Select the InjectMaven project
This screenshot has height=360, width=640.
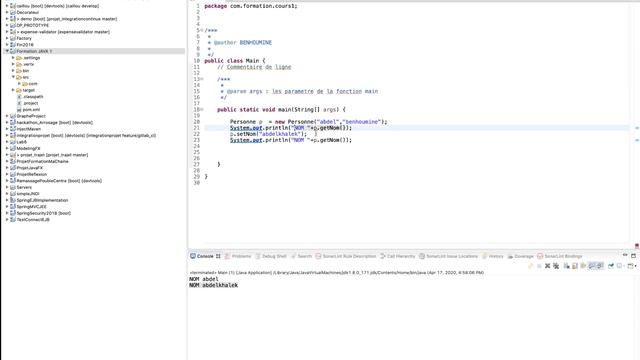pyautogui.click(x=29, y=129)
